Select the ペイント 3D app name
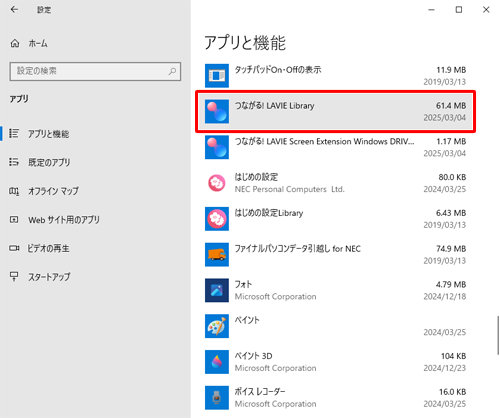 tap(253, 356)
